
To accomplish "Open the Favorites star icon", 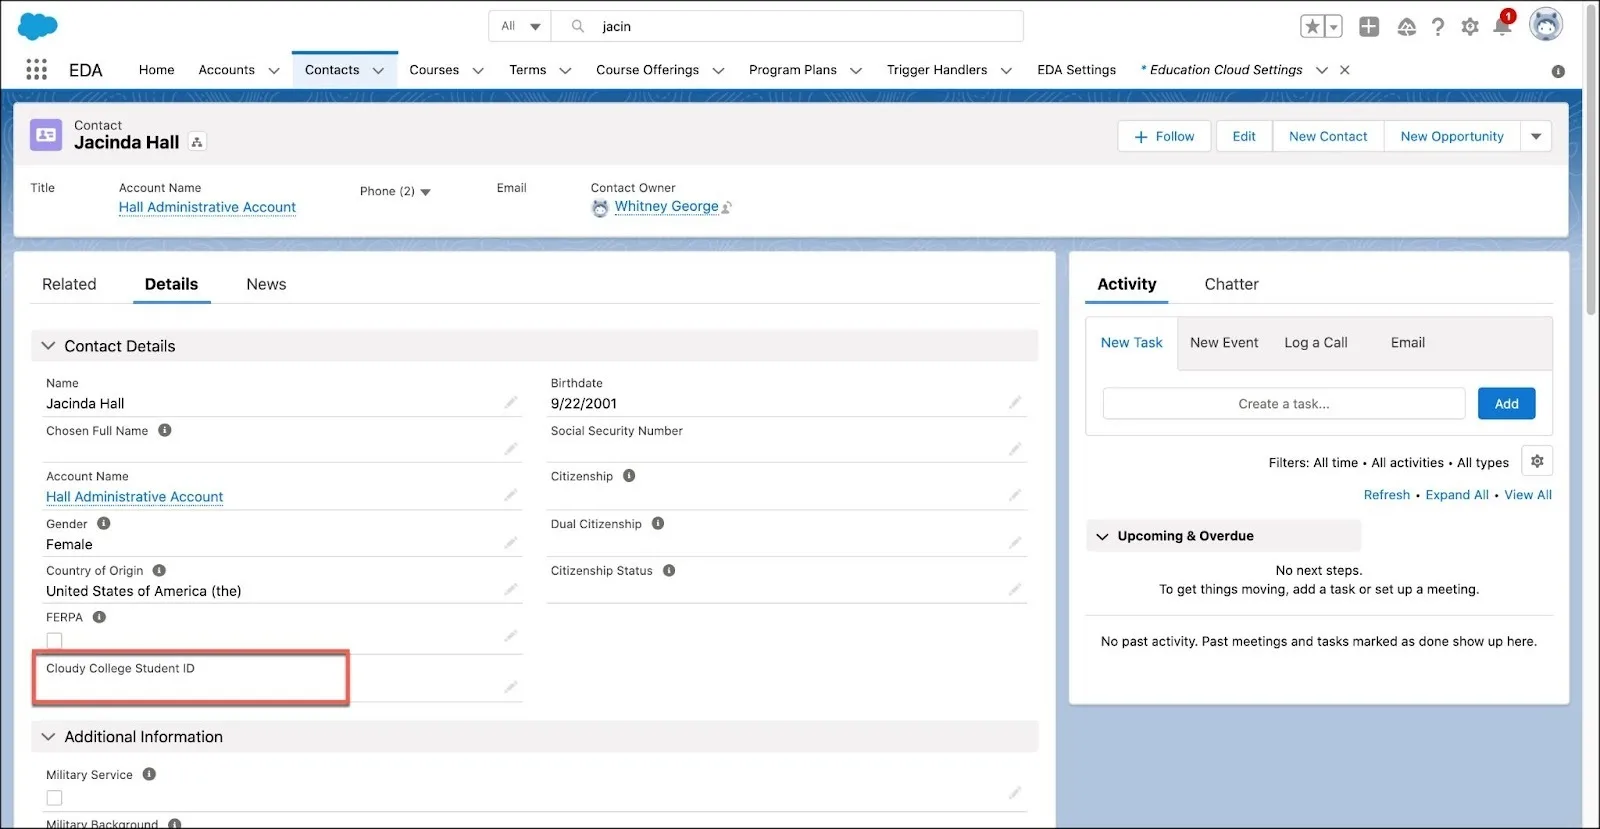I will click(1312, 27).
